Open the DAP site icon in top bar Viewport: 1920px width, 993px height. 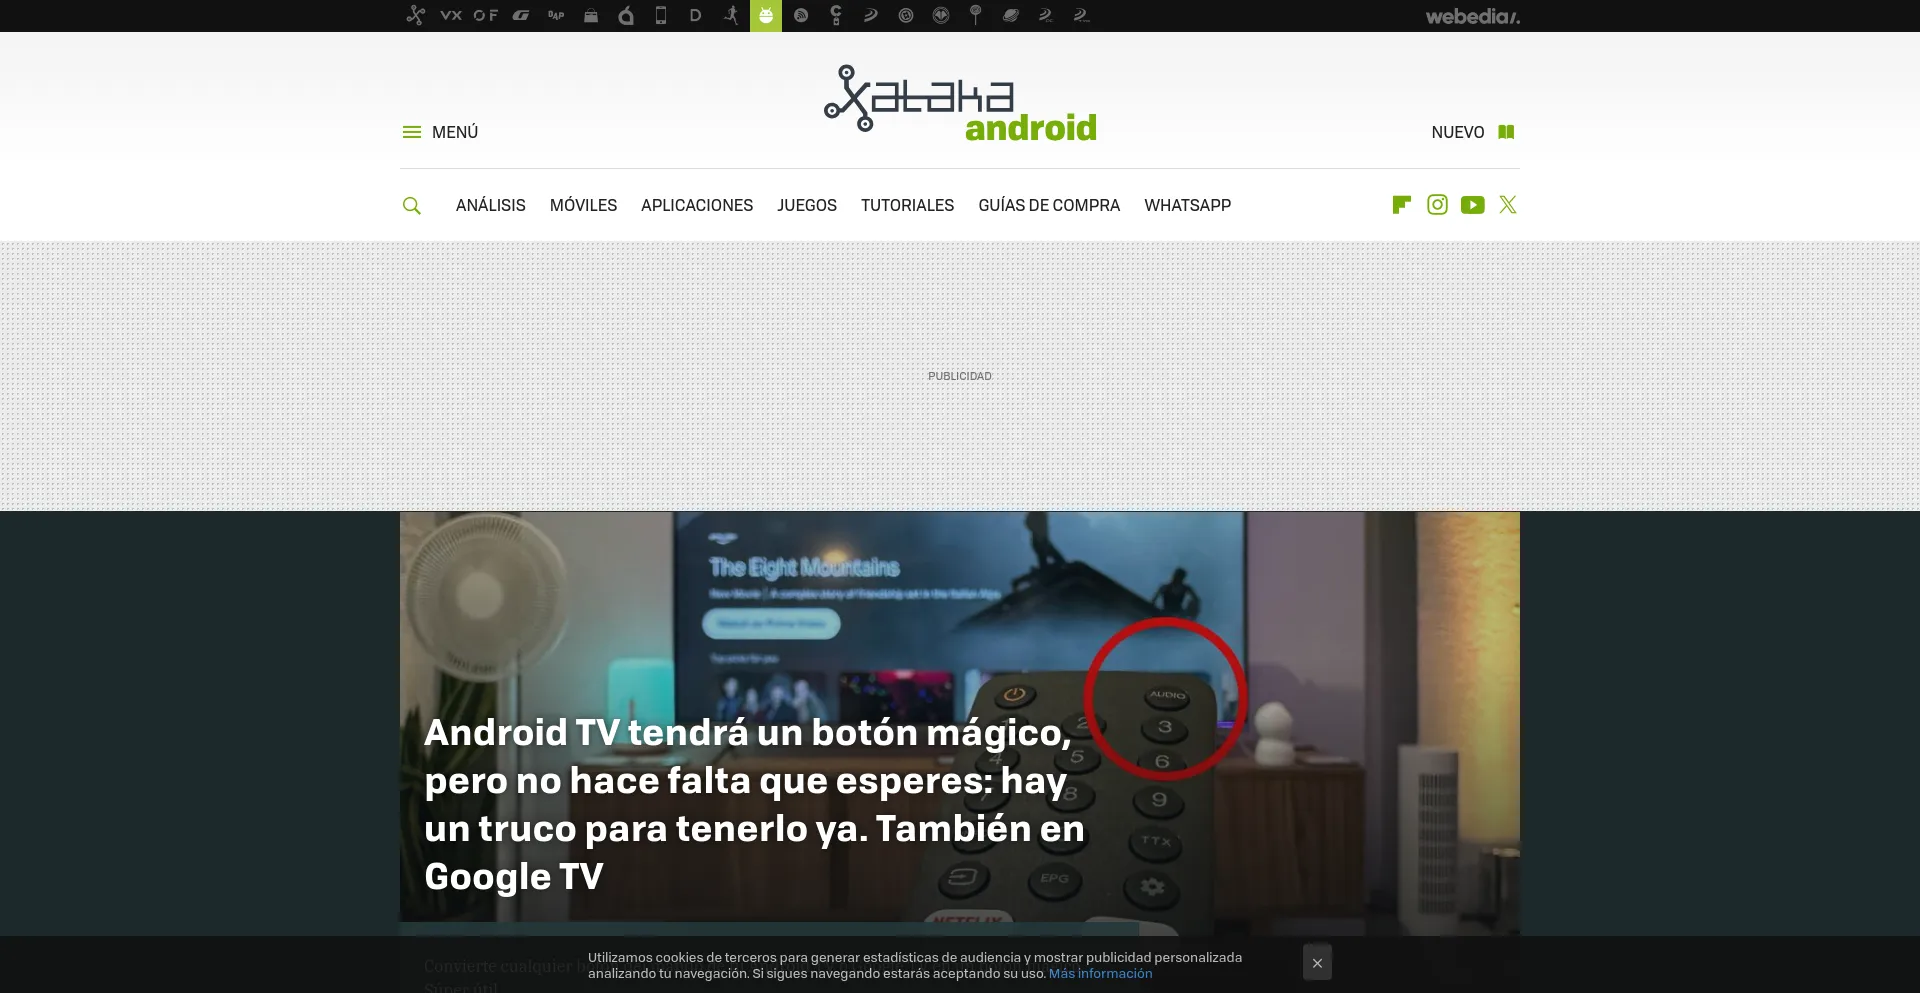[x=556, y=15]
